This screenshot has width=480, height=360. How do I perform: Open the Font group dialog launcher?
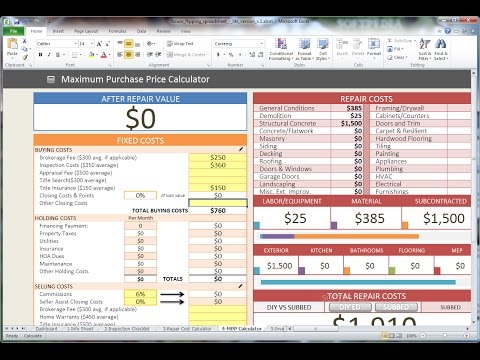(109, 65)
